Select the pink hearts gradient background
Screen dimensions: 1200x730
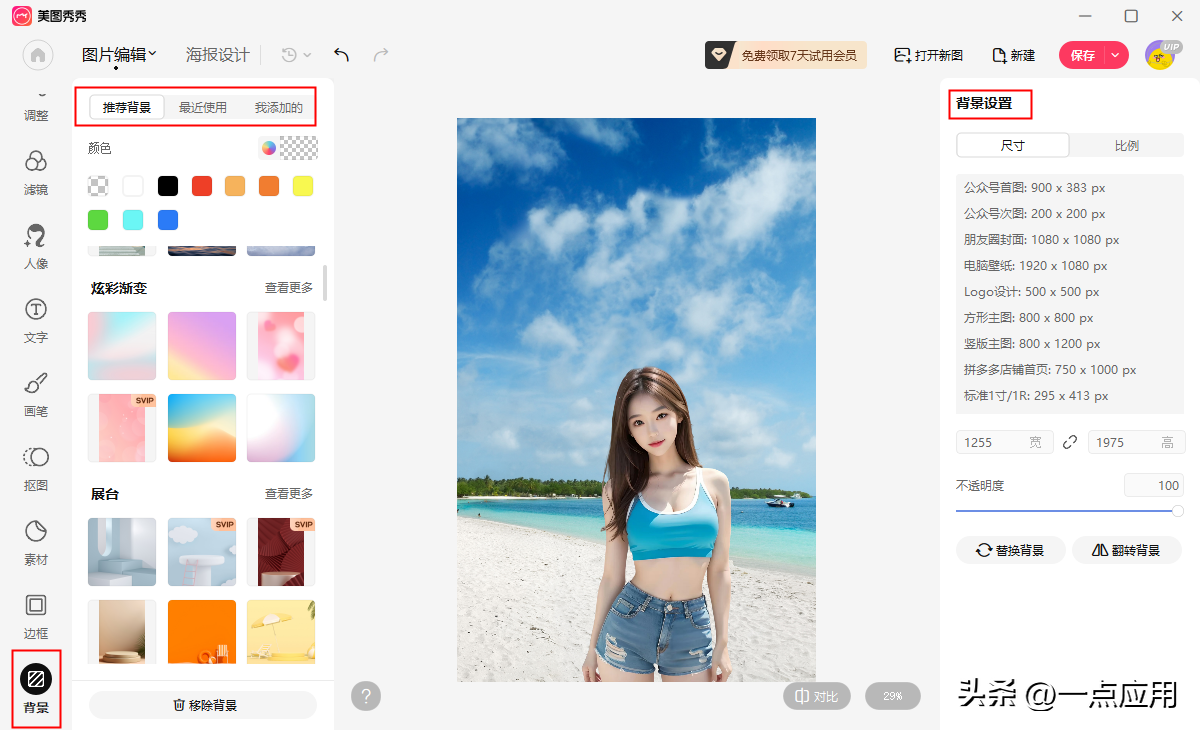click(281, 346)
